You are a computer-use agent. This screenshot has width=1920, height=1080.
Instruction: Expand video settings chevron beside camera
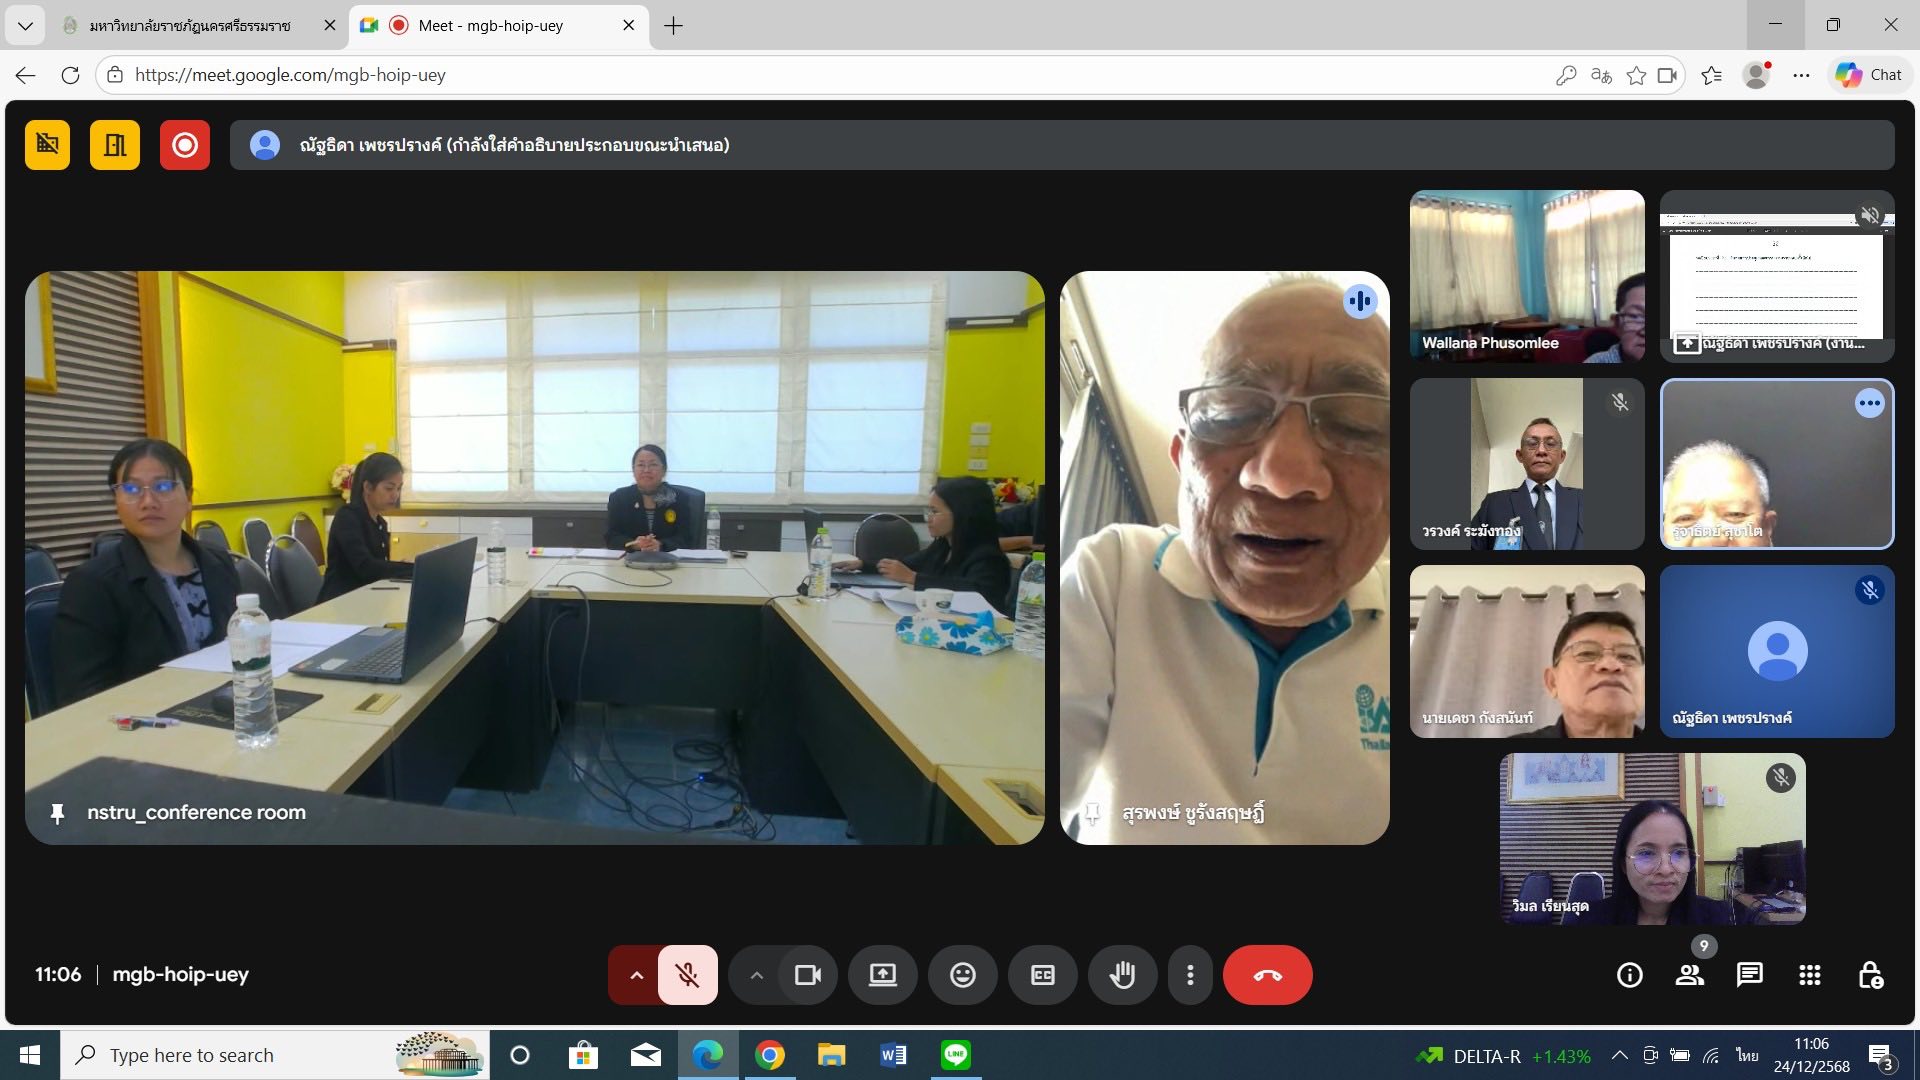coord(756,975)
